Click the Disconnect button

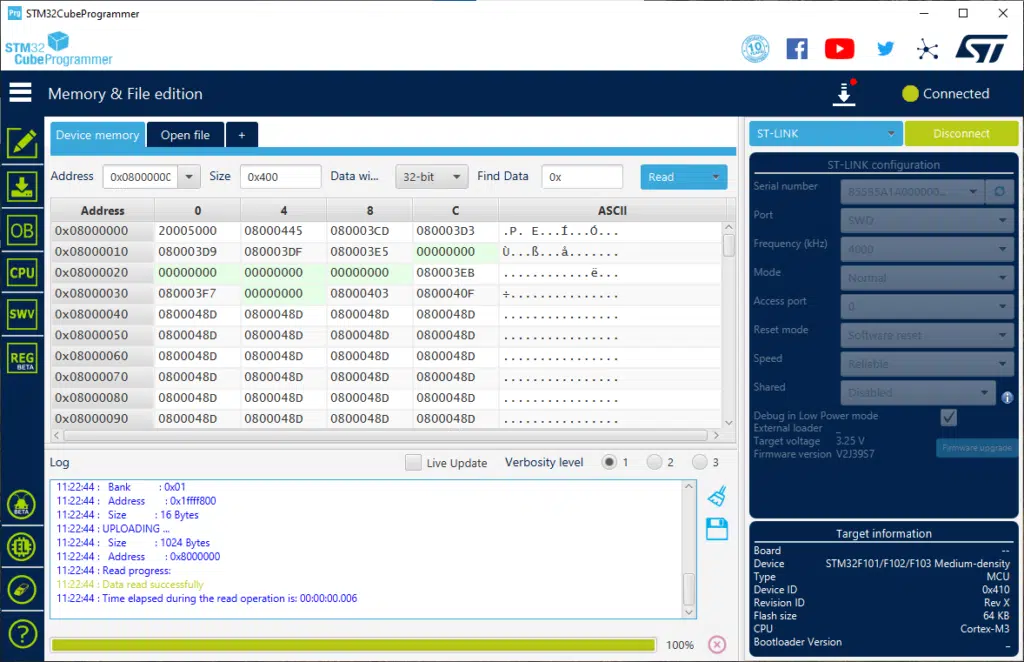[961, 133]
